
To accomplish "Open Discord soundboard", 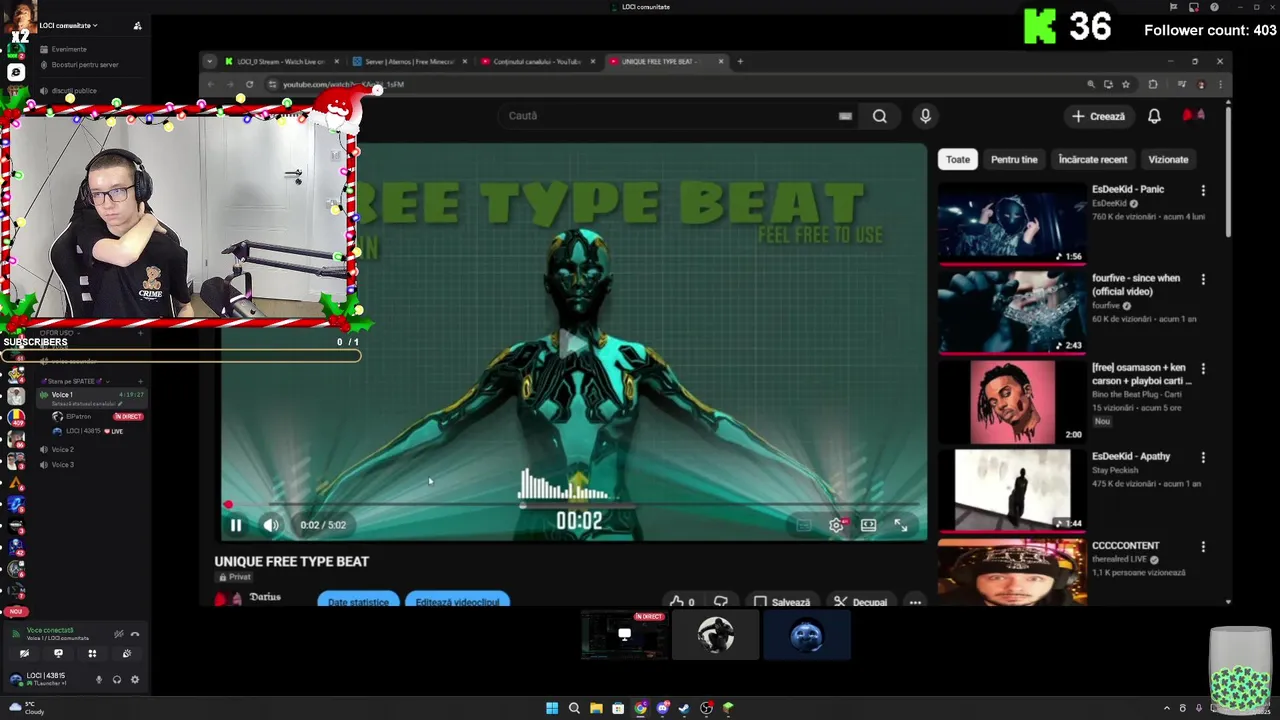I will (126, 654).
